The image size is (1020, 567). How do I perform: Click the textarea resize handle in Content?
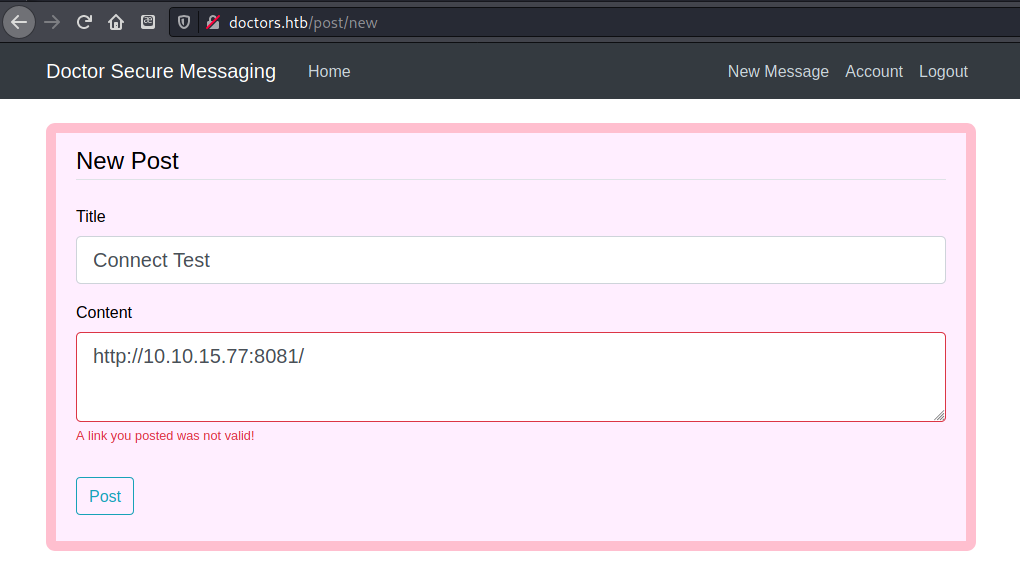[939, 415]
